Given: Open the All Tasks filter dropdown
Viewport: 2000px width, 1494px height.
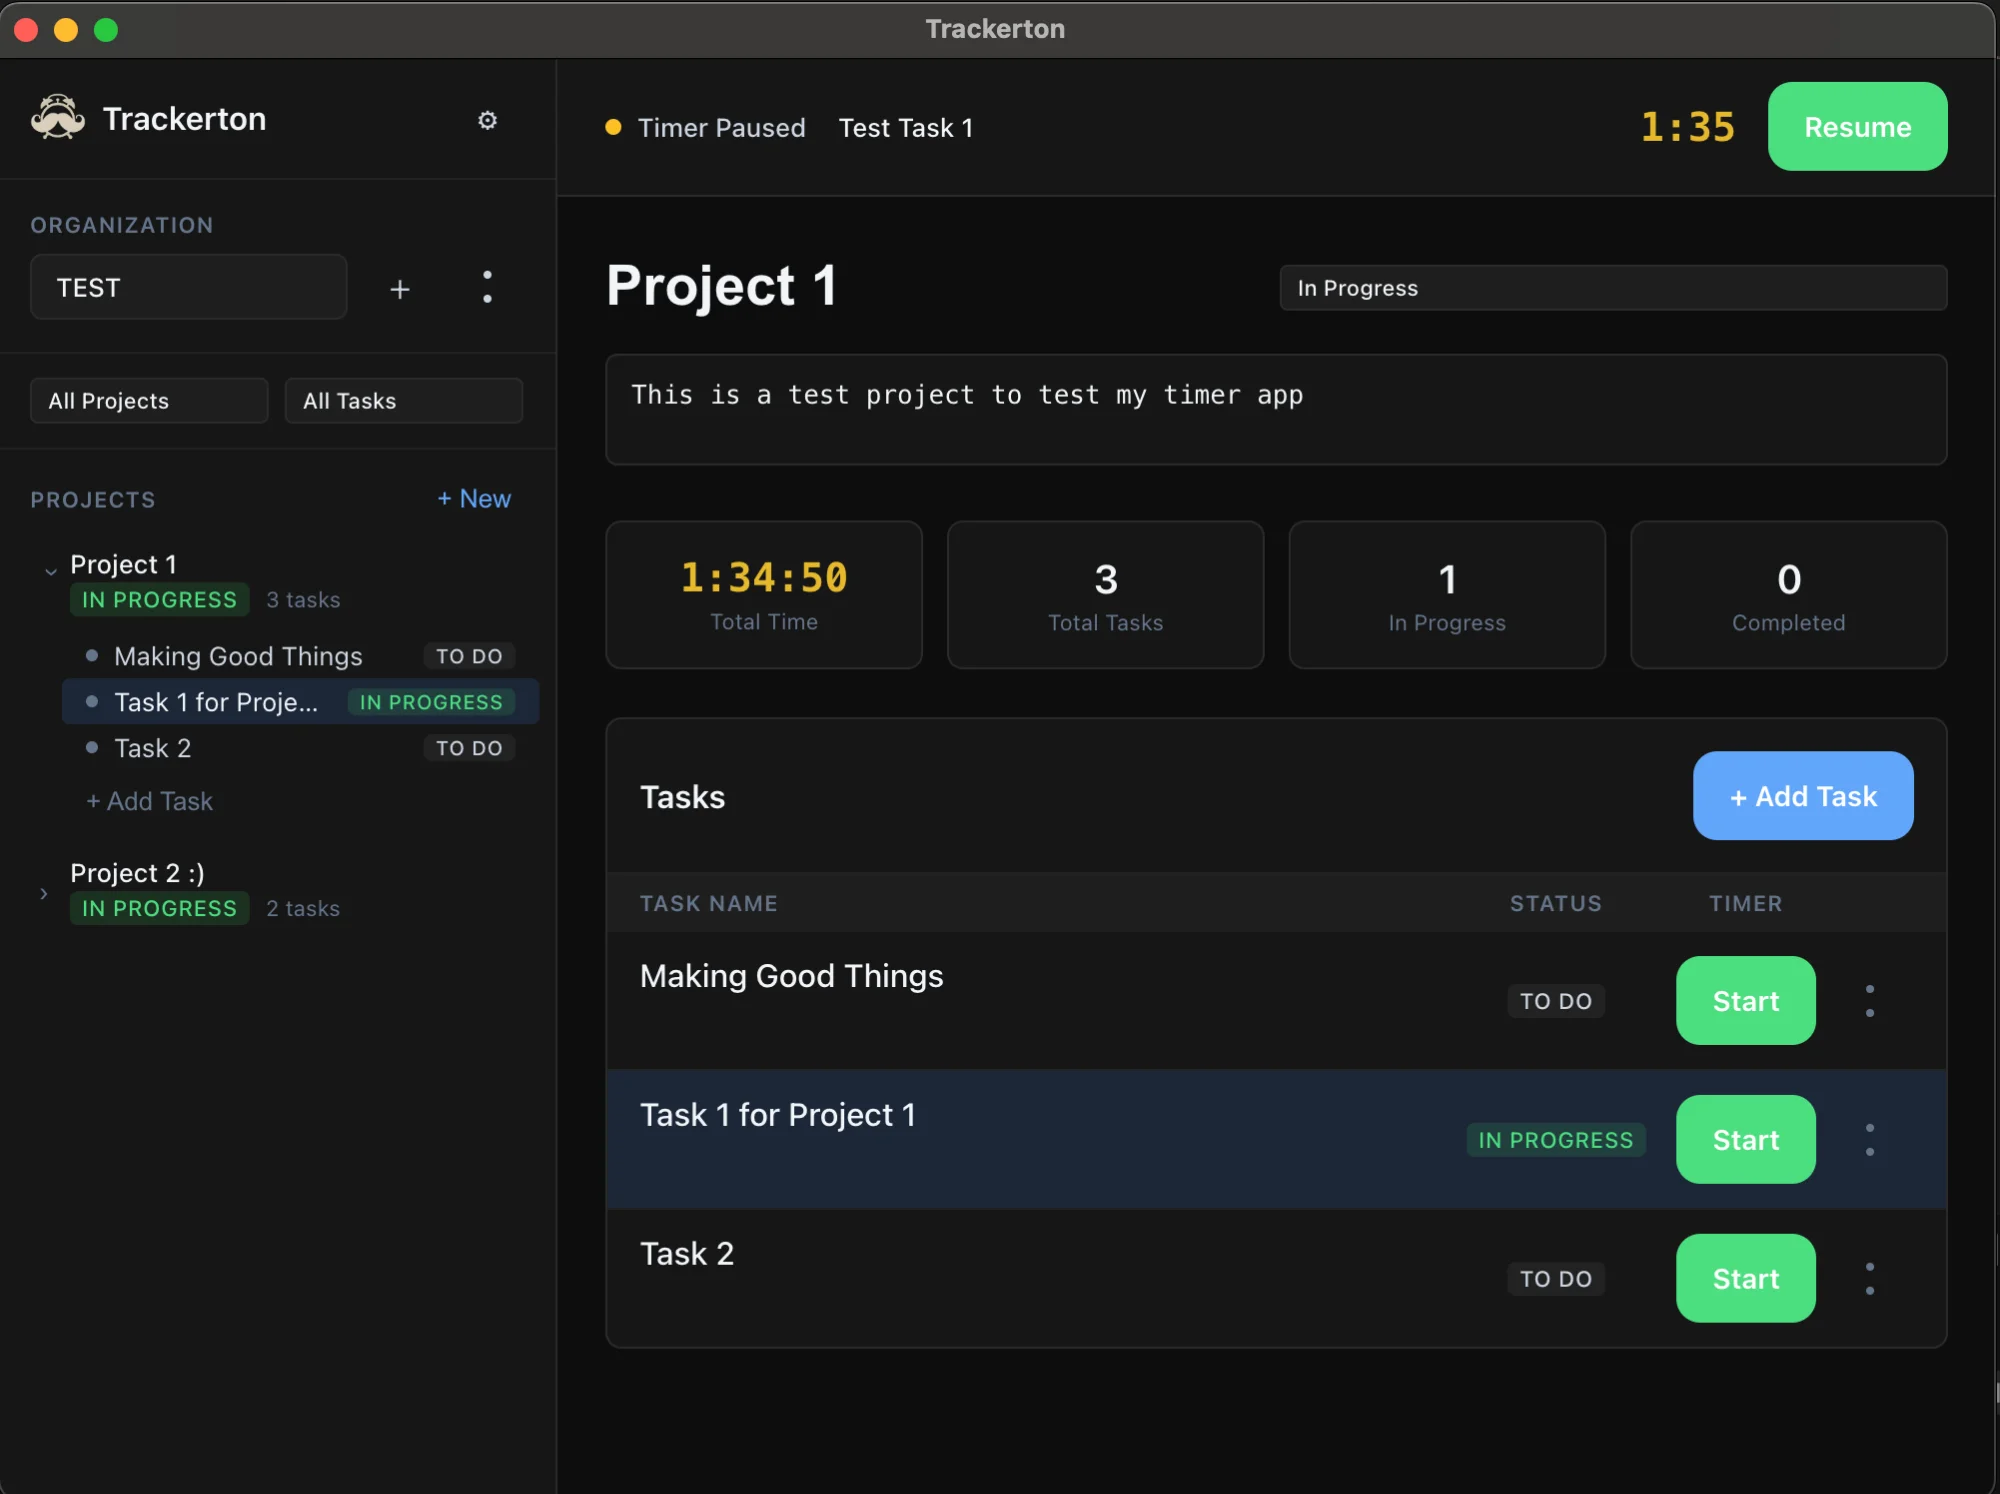Looking at the screenshot, I should [403, 401].
